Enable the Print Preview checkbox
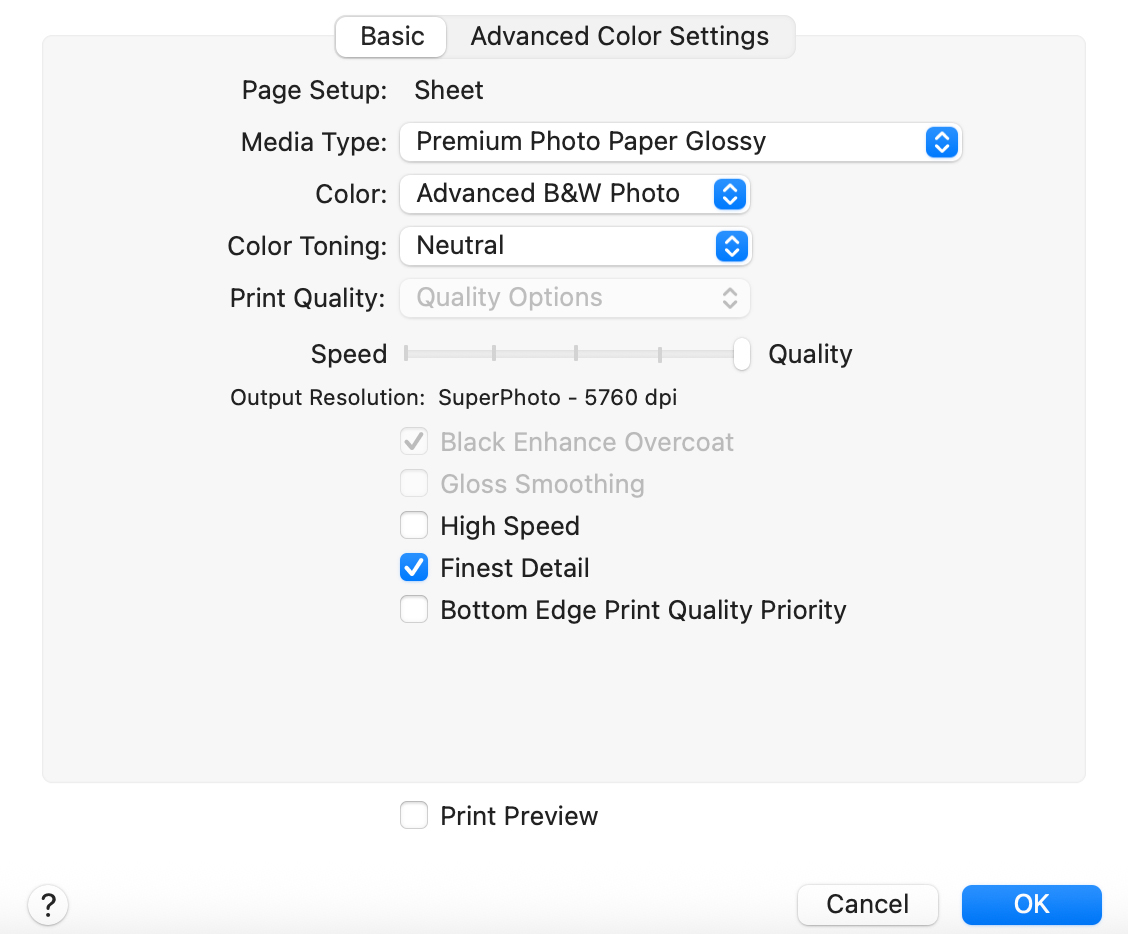The width and height of the screenshot is (1128, 934). point(414,815)
